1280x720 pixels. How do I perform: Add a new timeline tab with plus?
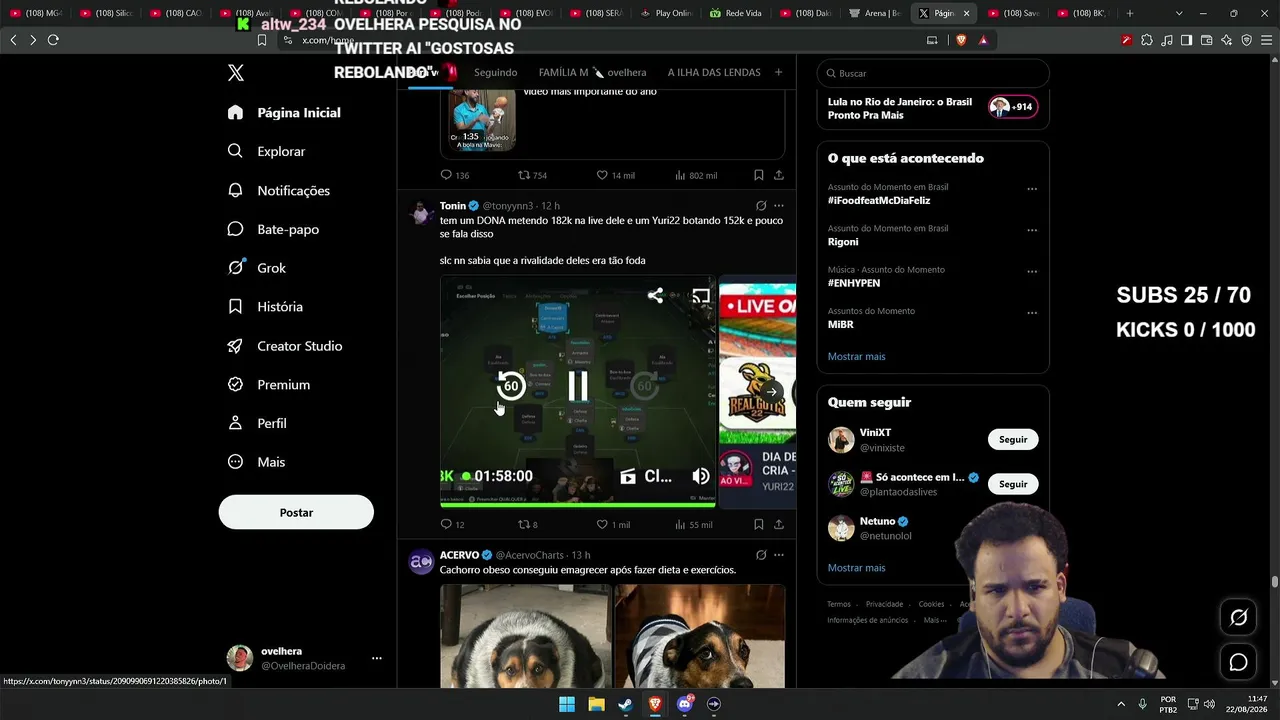778,72
